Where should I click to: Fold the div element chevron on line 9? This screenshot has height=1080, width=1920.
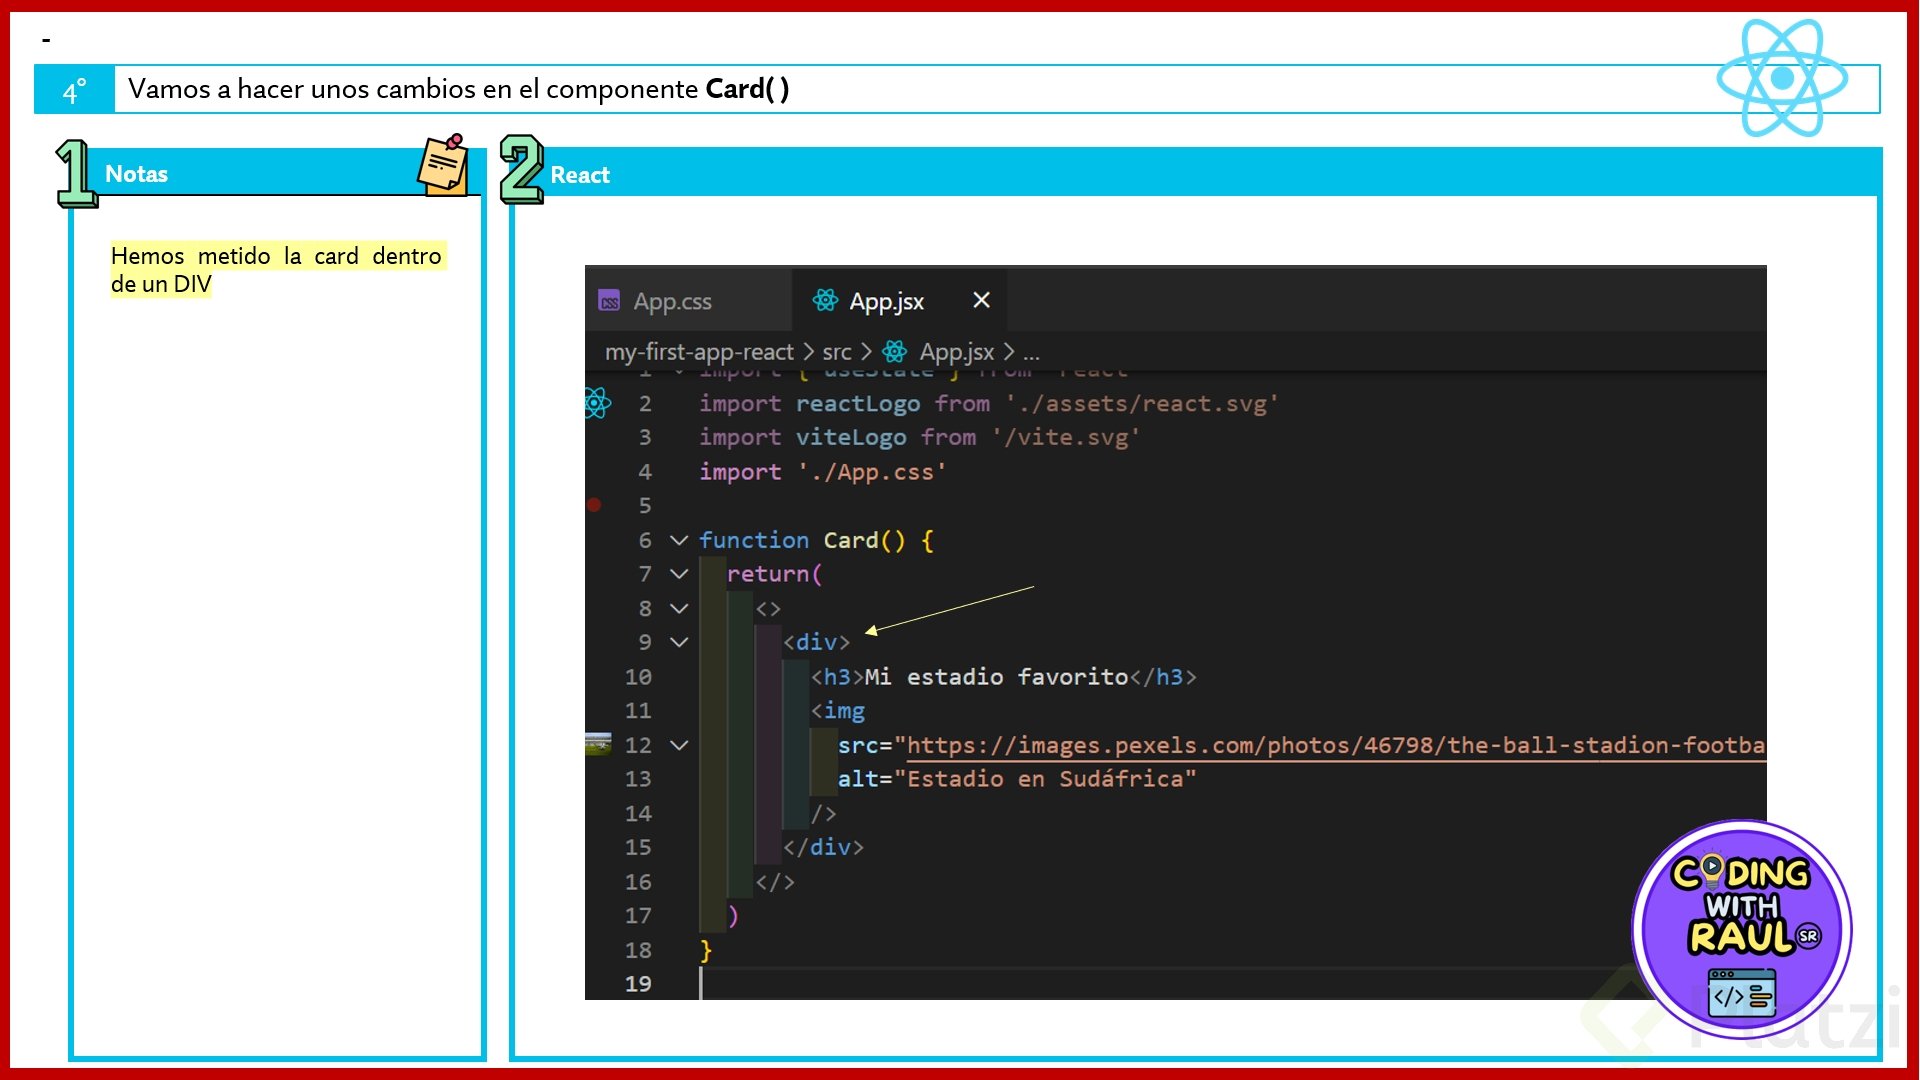point(679,642)
